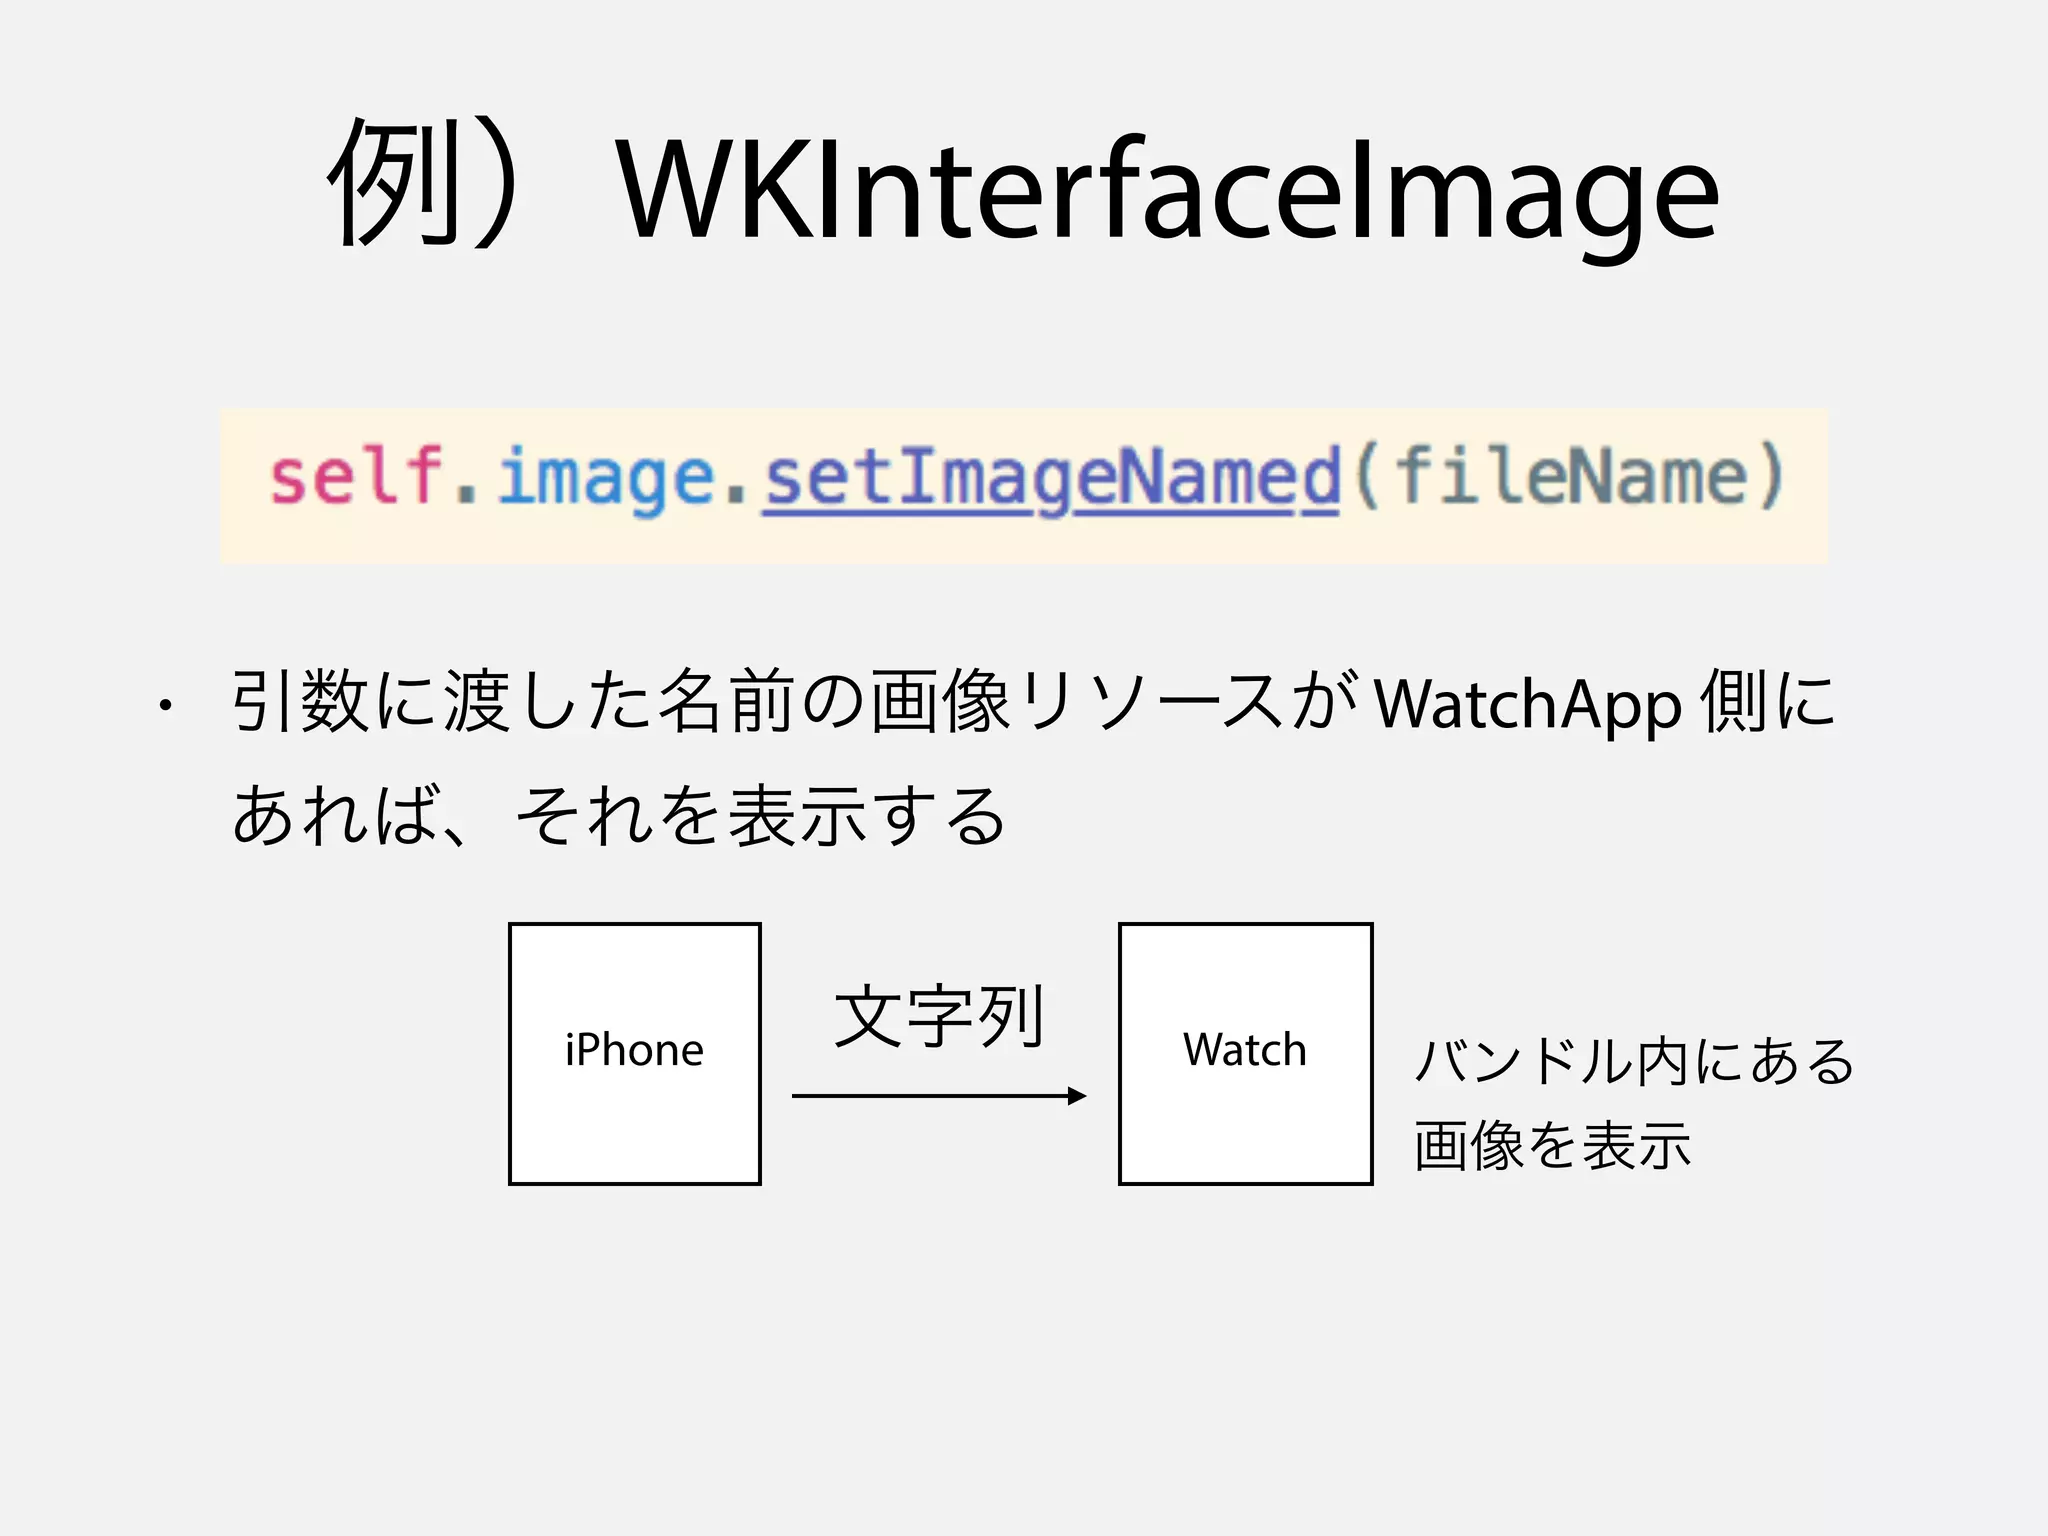Click the line あれば、それを表示する
Image resolution: width=2048 pixels, height=1536 pixels.
619,816
